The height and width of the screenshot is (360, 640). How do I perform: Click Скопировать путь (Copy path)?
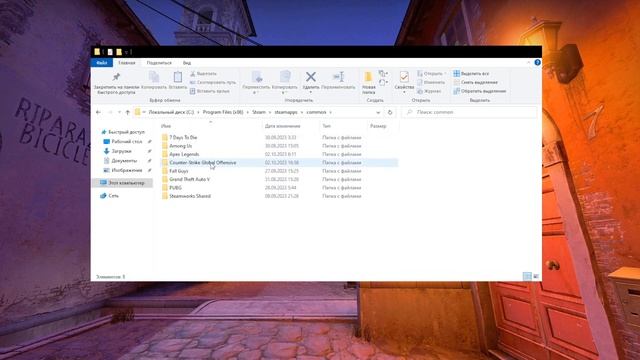pyautogui.click(x=213, y=82)
